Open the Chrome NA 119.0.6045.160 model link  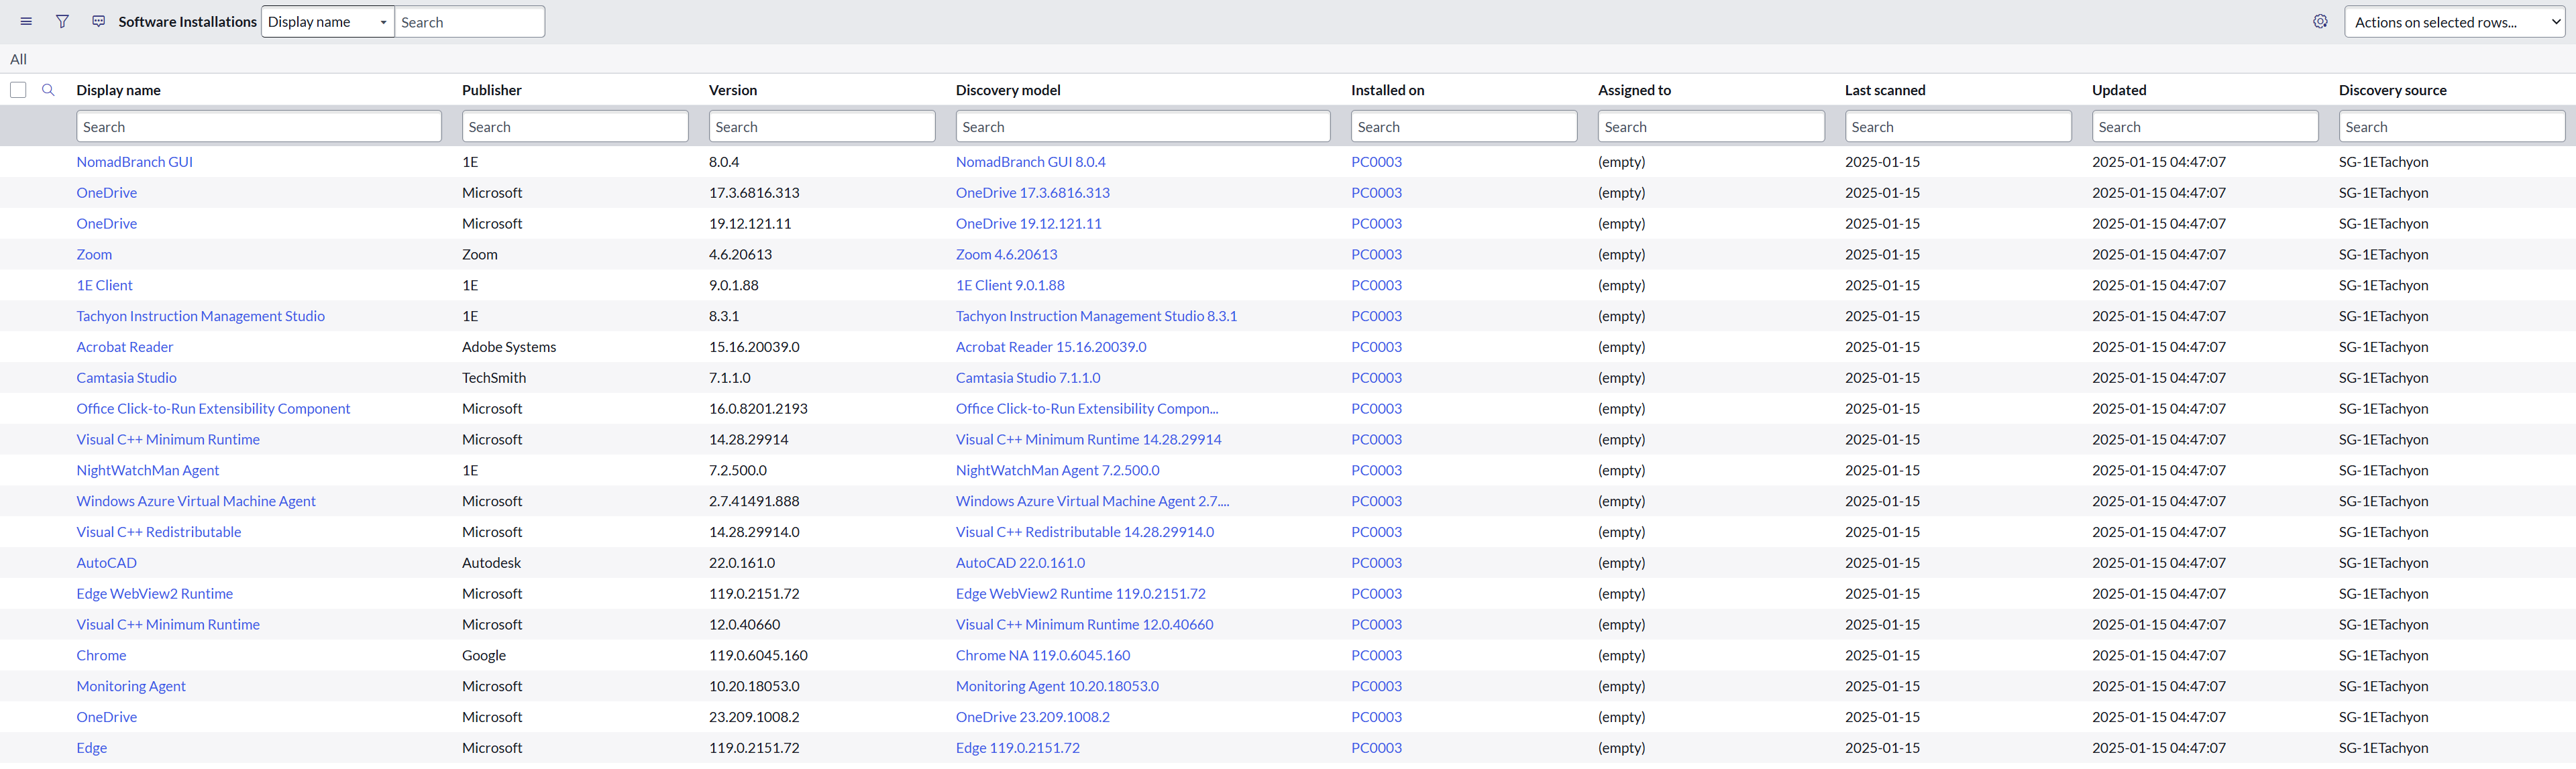point(1042,656)
